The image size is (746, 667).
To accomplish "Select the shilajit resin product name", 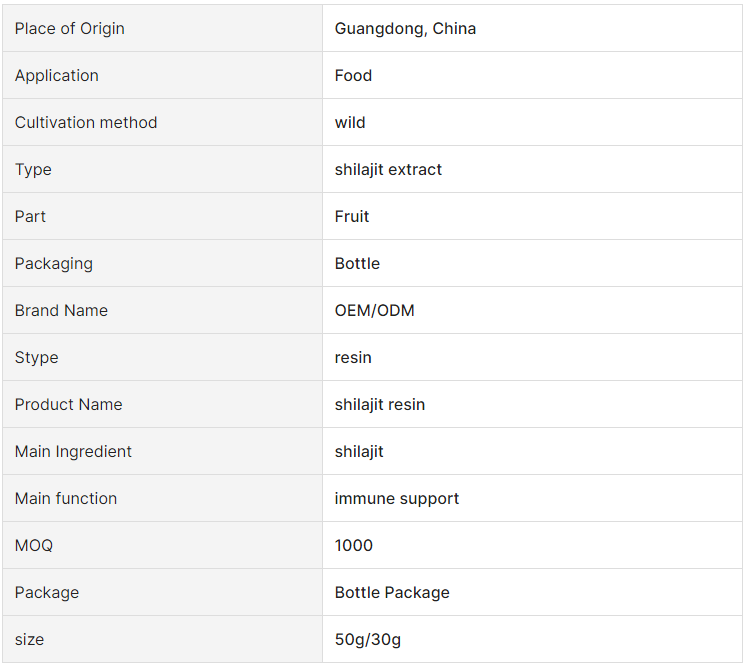I will point(380,404).
